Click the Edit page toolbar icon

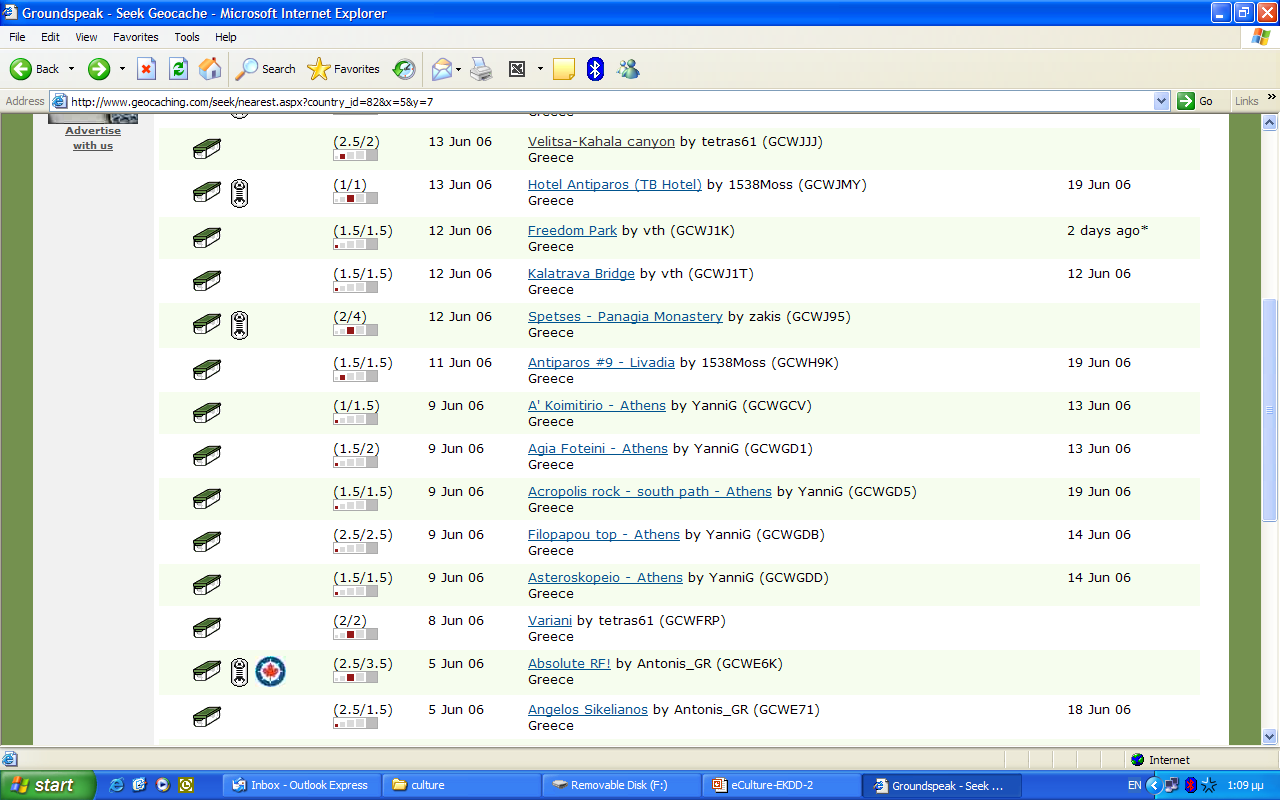pos(517,69)
